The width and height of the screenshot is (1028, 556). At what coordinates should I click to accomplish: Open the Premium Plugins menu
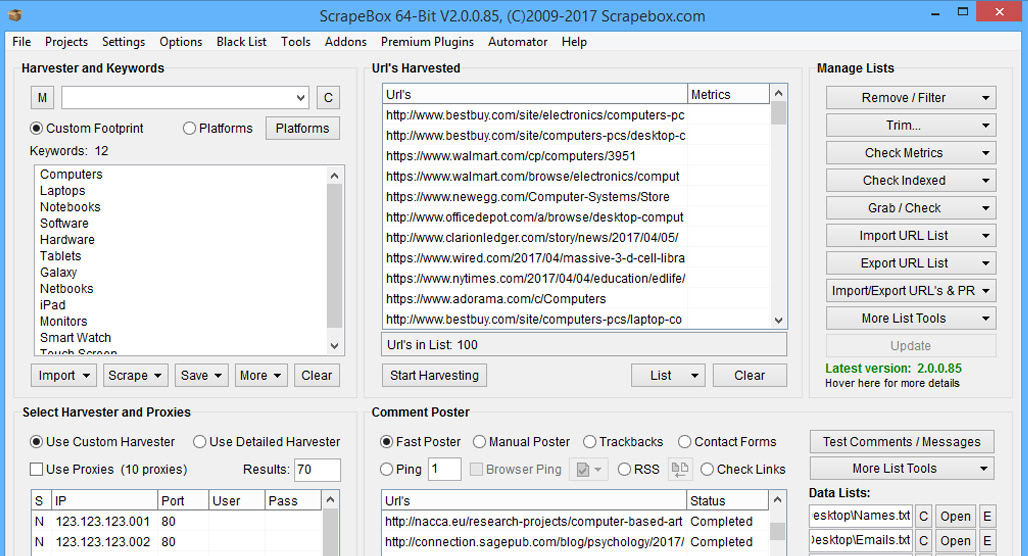(x=427, y=42)
